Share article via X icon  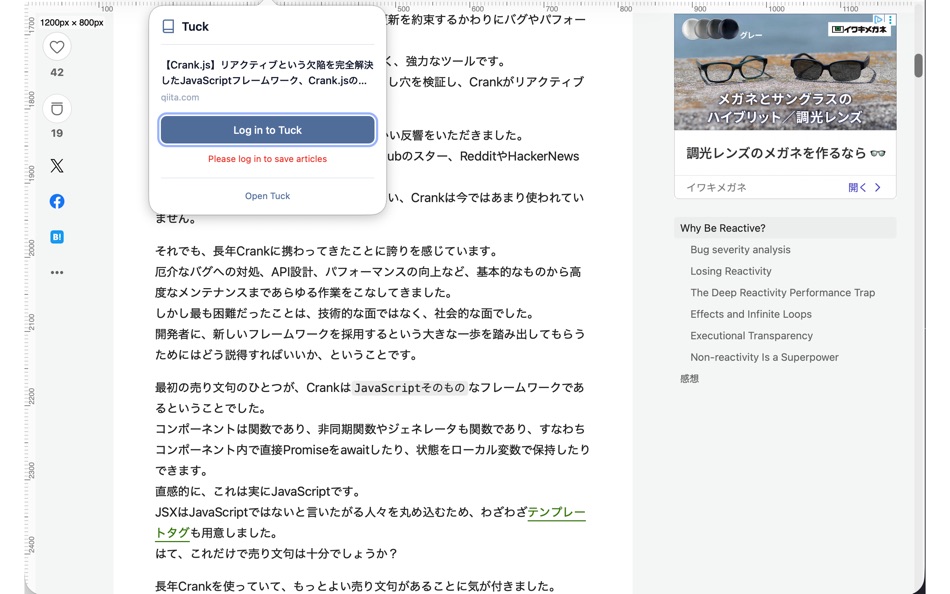pos(57,165)
